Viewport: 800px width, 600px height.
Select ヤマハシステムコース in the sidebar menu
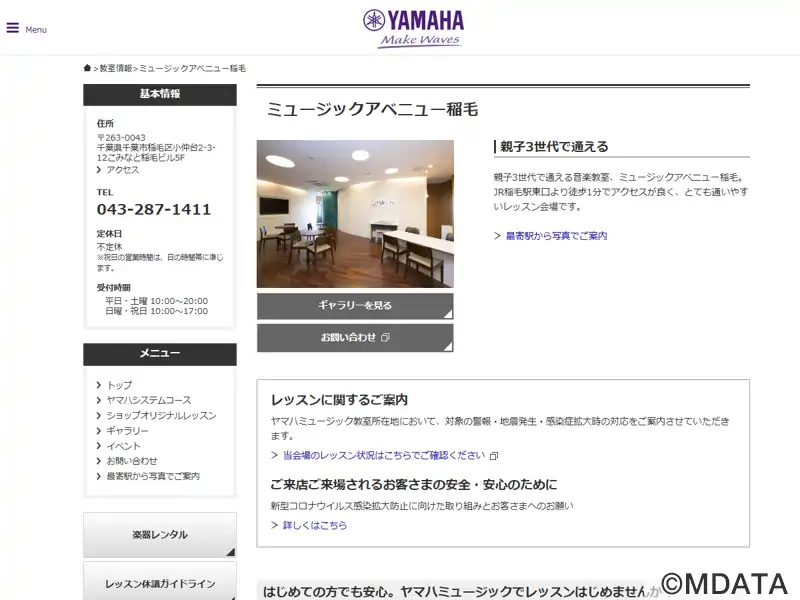(x=149, y=400)
